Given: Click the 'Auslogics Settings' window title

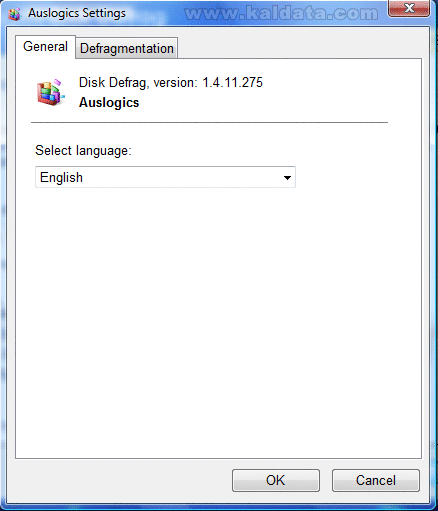Looking at the screenshot, I should pyautogui.click(x=77, y=13).
